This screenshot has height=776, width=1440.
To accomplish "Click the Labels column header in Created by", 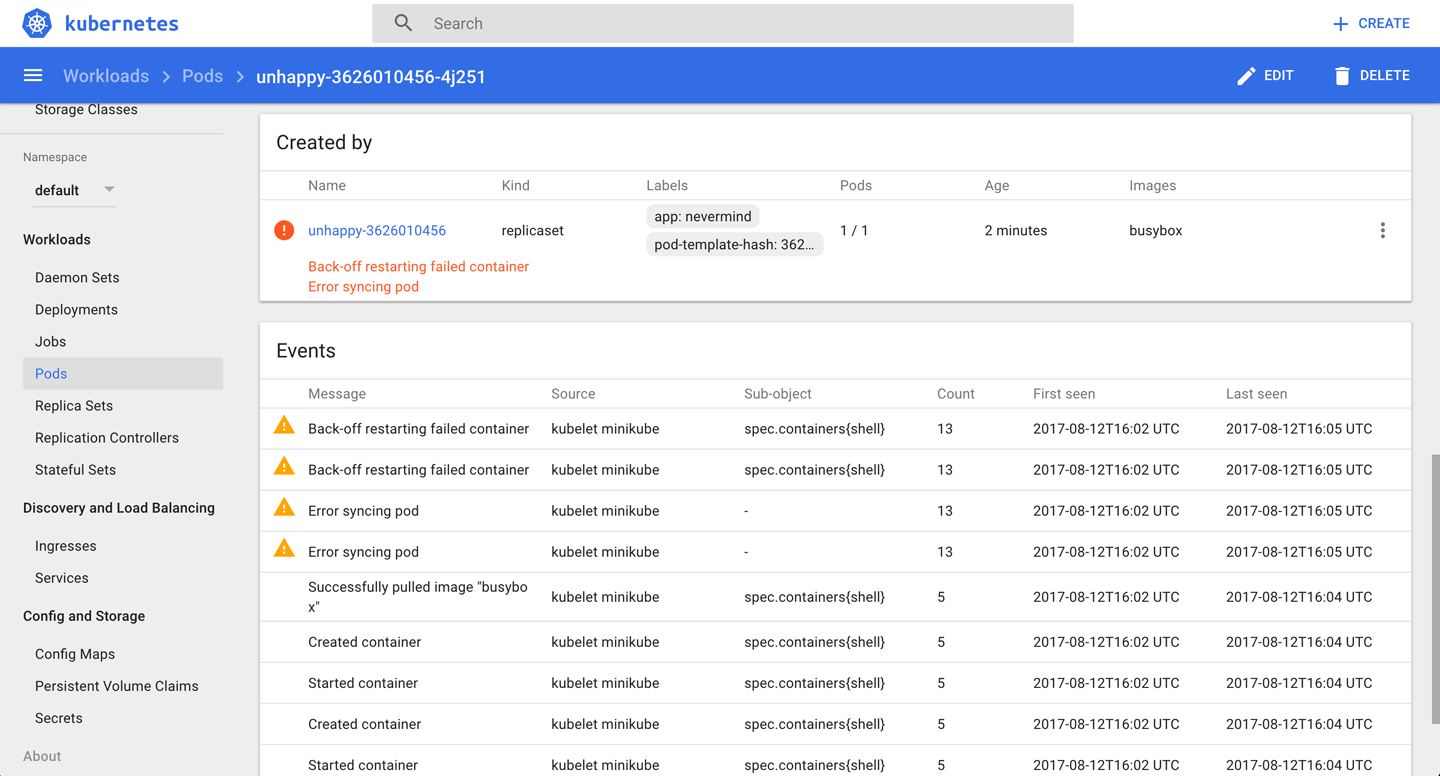I will click(x=667, y=185).
